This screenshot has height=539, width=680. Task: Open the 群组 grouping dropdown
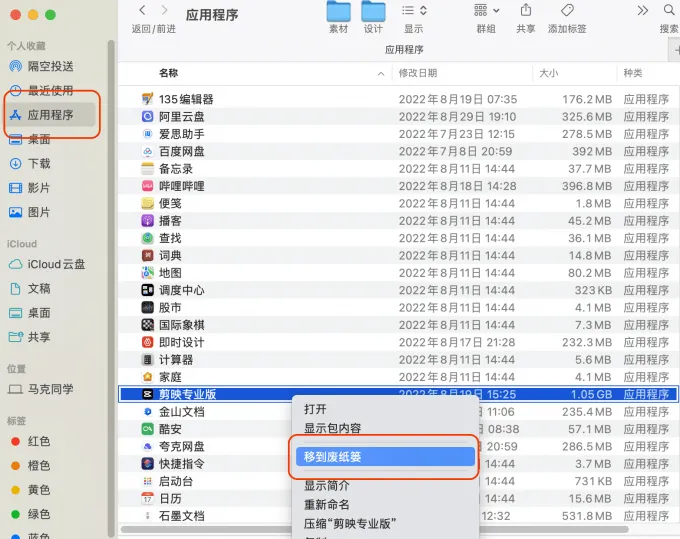[486, 10]
